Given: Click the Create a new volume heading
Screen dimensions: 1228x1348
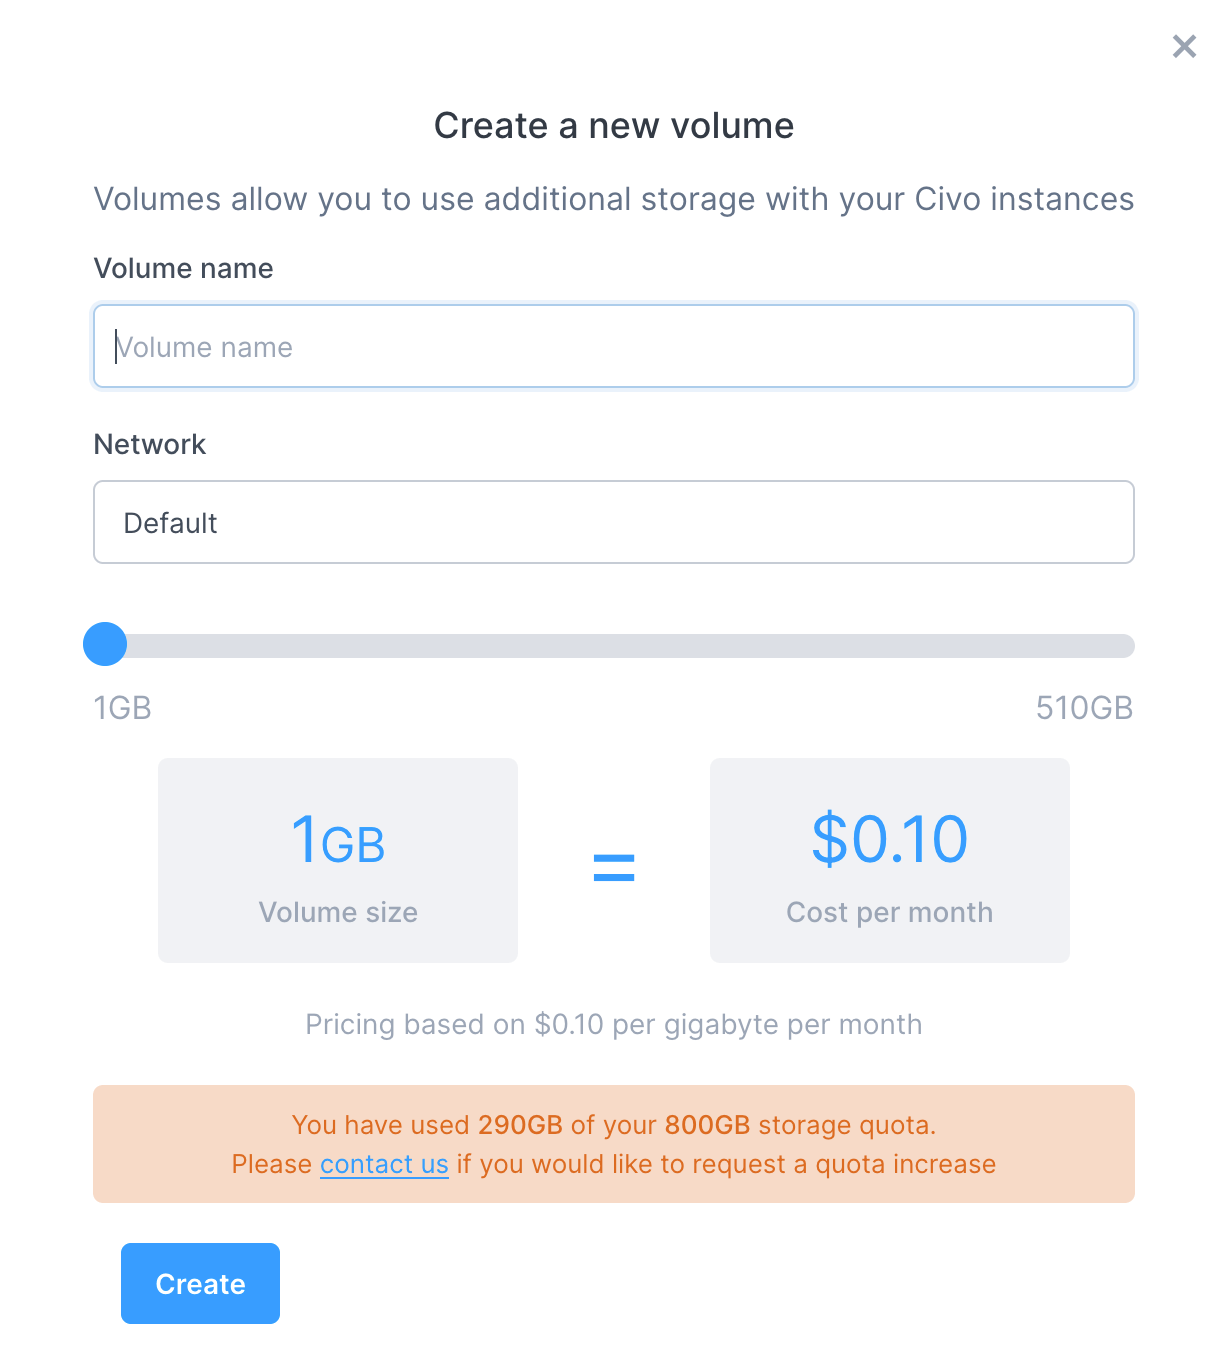Looking at the screenshot, I should pos(614,126).
